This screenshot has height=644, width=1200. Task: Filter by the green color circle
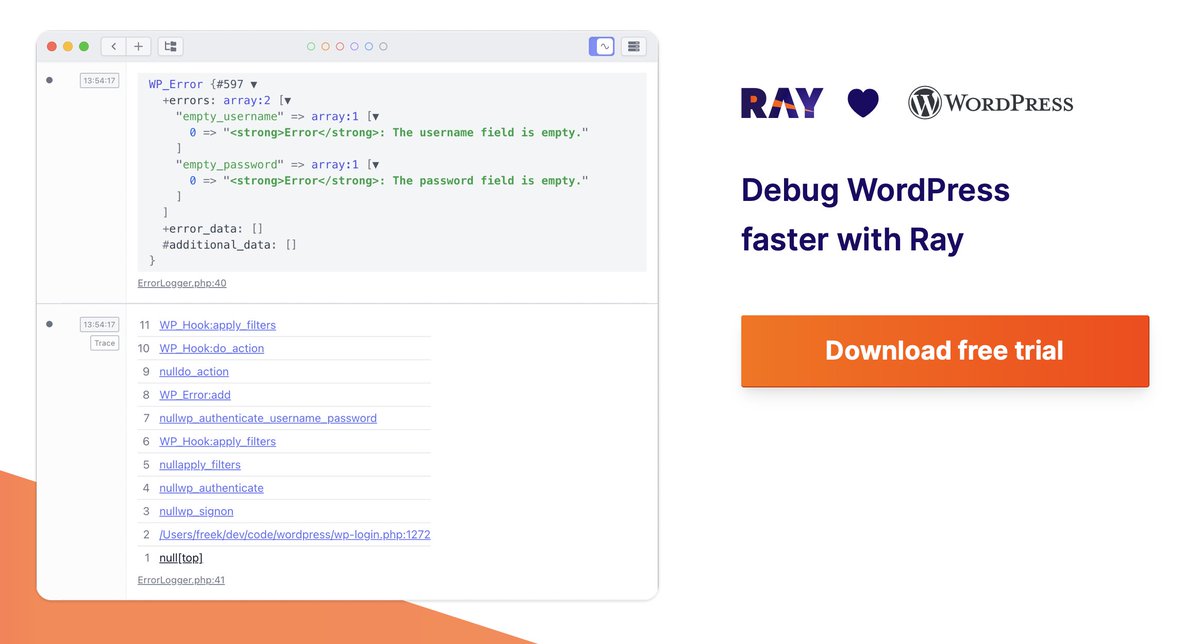311,46
